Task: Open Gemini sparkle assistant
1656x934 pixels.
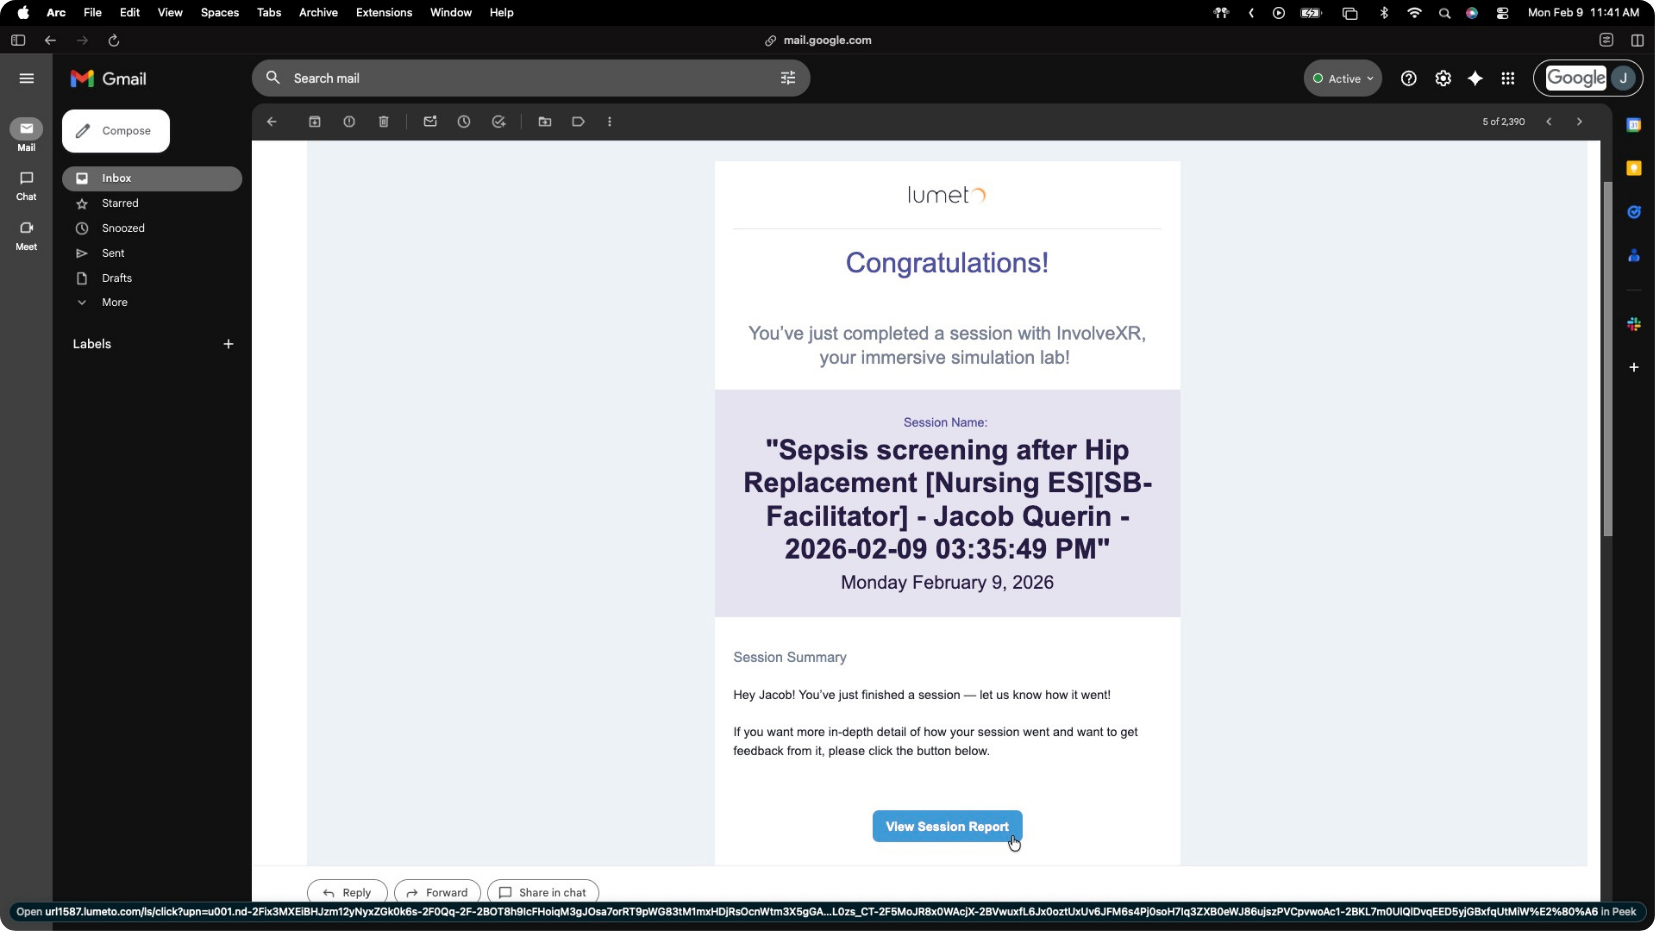Action: (x=1475, y=79)
